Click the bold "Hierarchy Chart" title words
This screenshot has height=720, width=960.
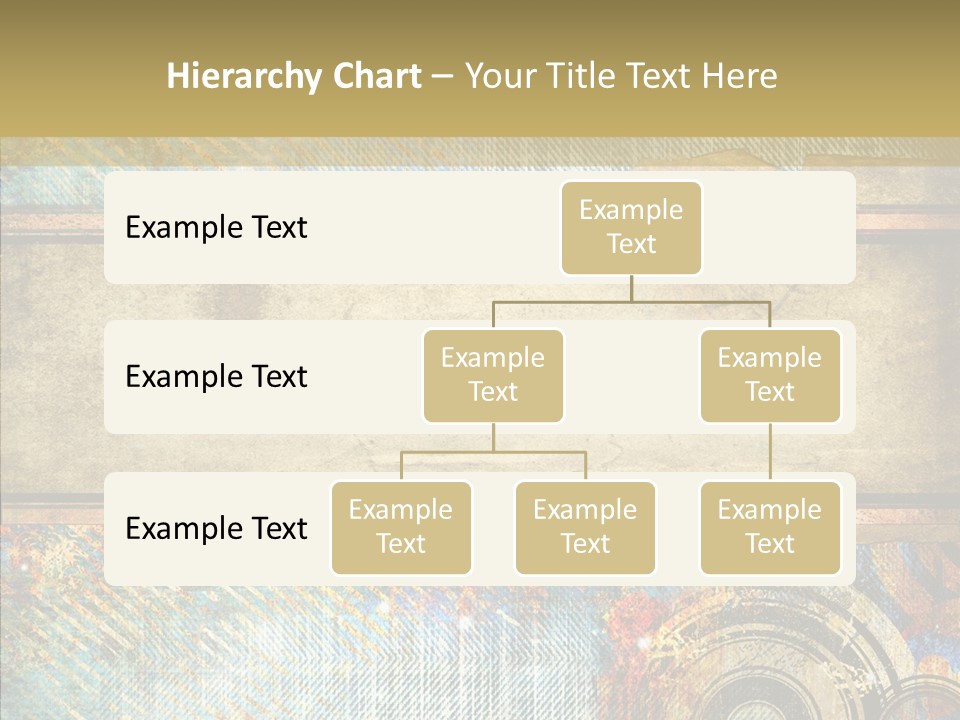click(293, 76)
